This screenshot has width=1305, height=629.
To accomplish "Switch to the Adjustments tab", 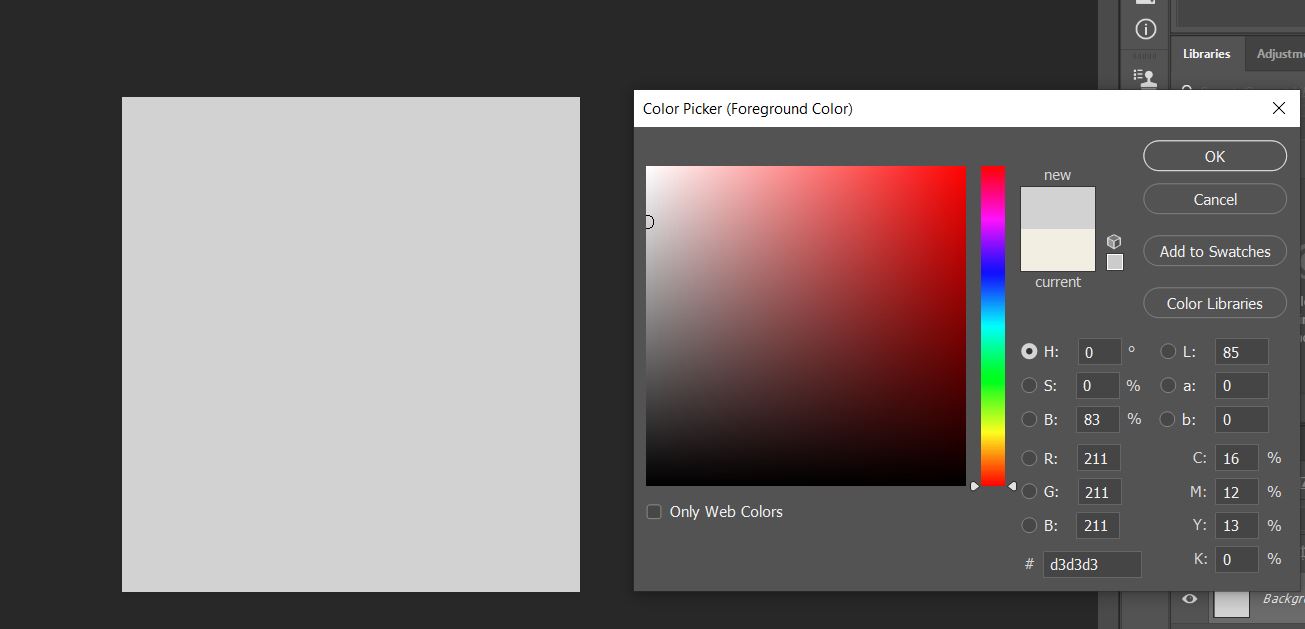I will 1279,54.
